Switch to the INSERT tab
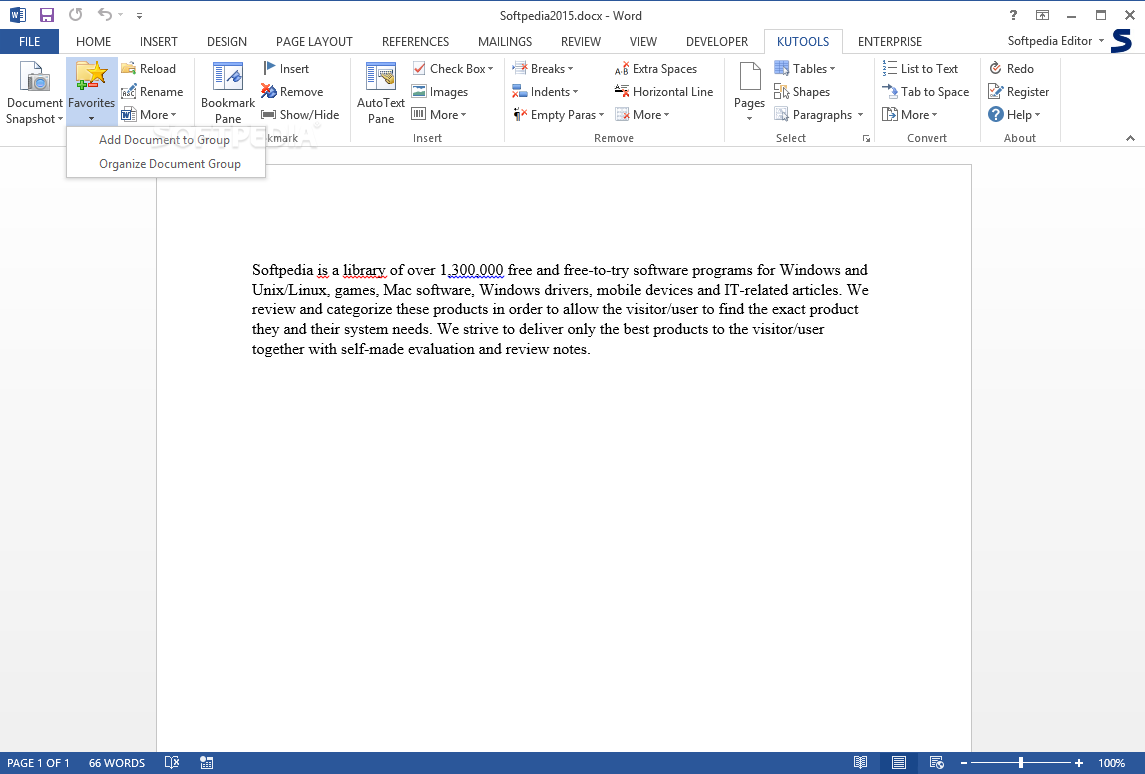The width and height of the screenshot is (1145, 774). click(x=158, y=42)
